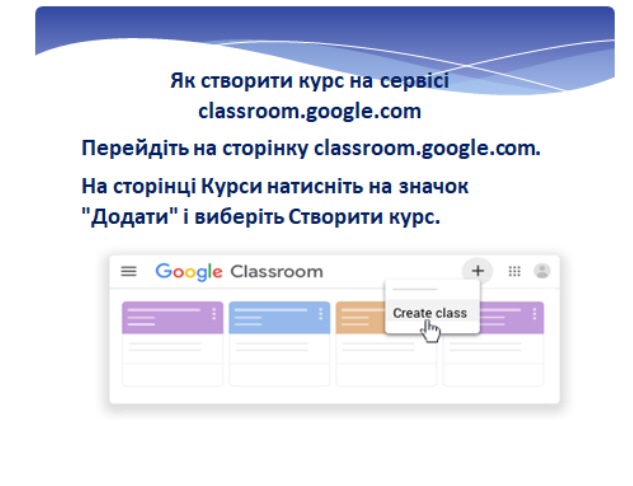Open the user account avatar
Screen dimensions: 633x486
pyautogui.click(x=543, y=271)
